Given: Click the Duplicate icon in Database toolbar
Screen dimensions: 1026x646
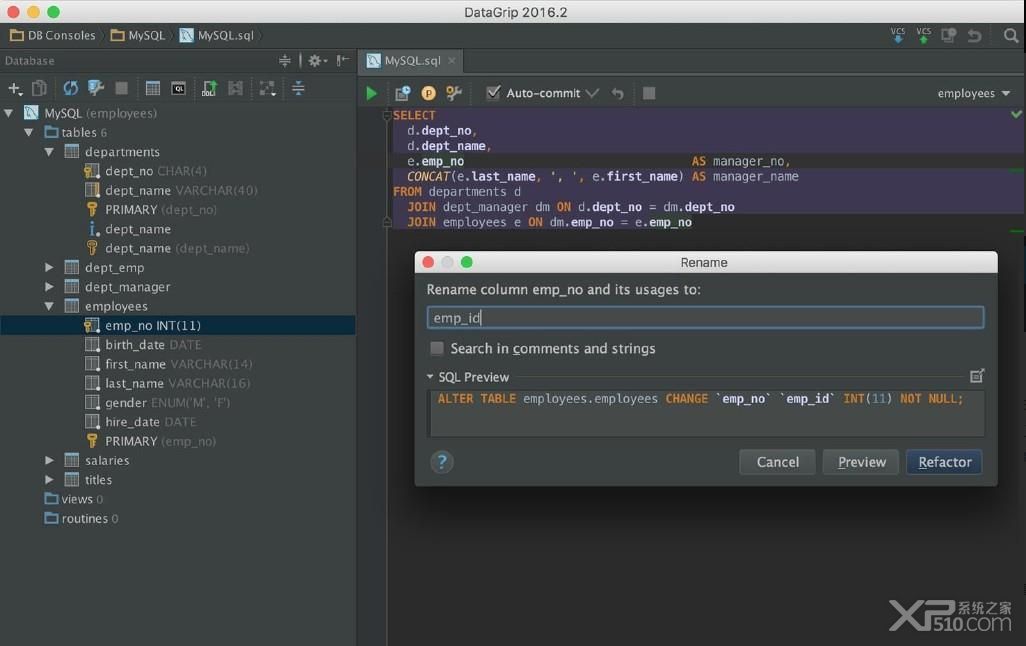Looking at the screenshot, I should click(39, 88).
